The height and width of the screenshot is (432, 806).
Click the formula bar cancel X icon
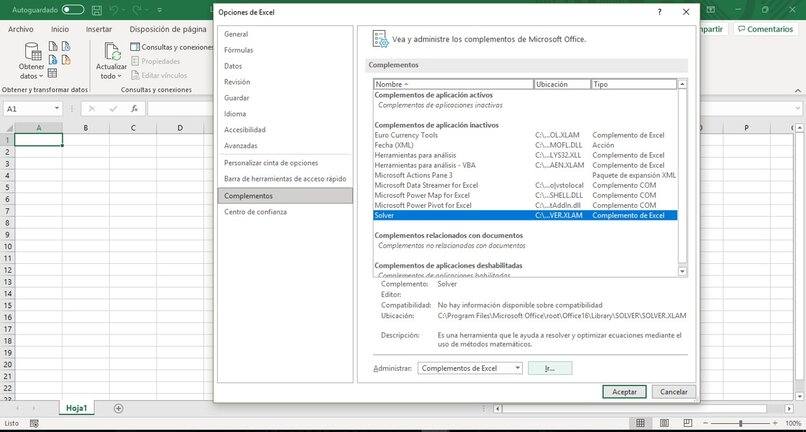[91, 109]
